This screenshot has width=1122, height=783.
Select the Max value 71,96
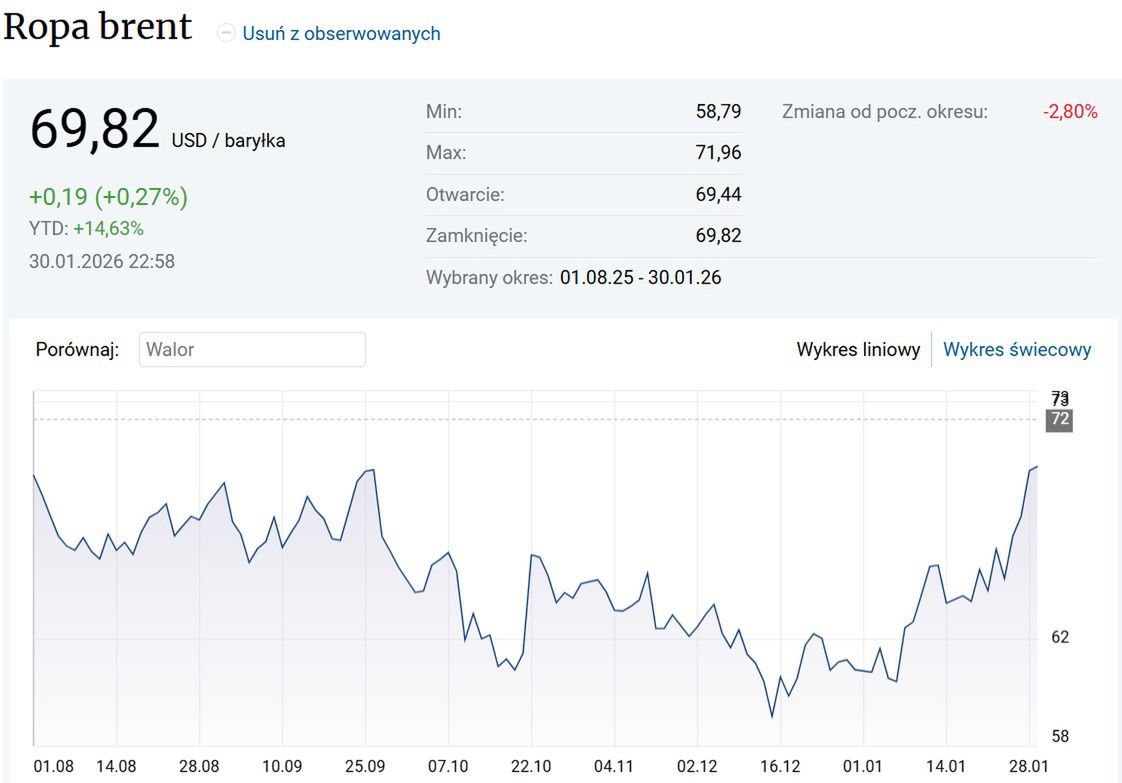click(718, 153)
